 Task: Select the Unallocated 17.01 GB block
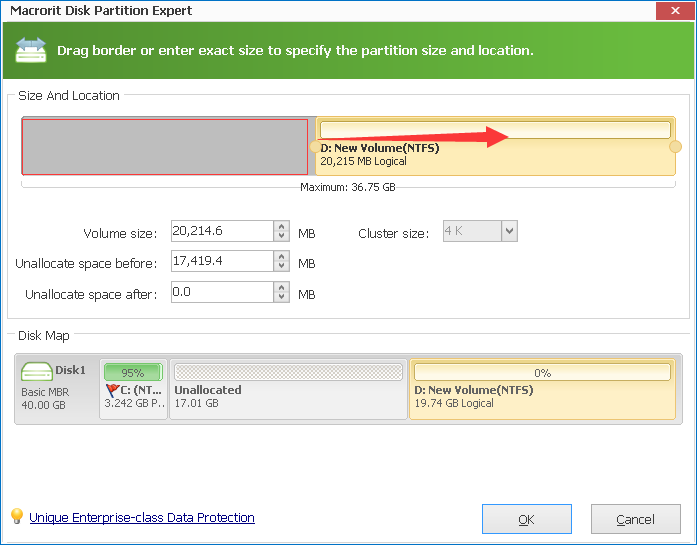pos(288,389)
